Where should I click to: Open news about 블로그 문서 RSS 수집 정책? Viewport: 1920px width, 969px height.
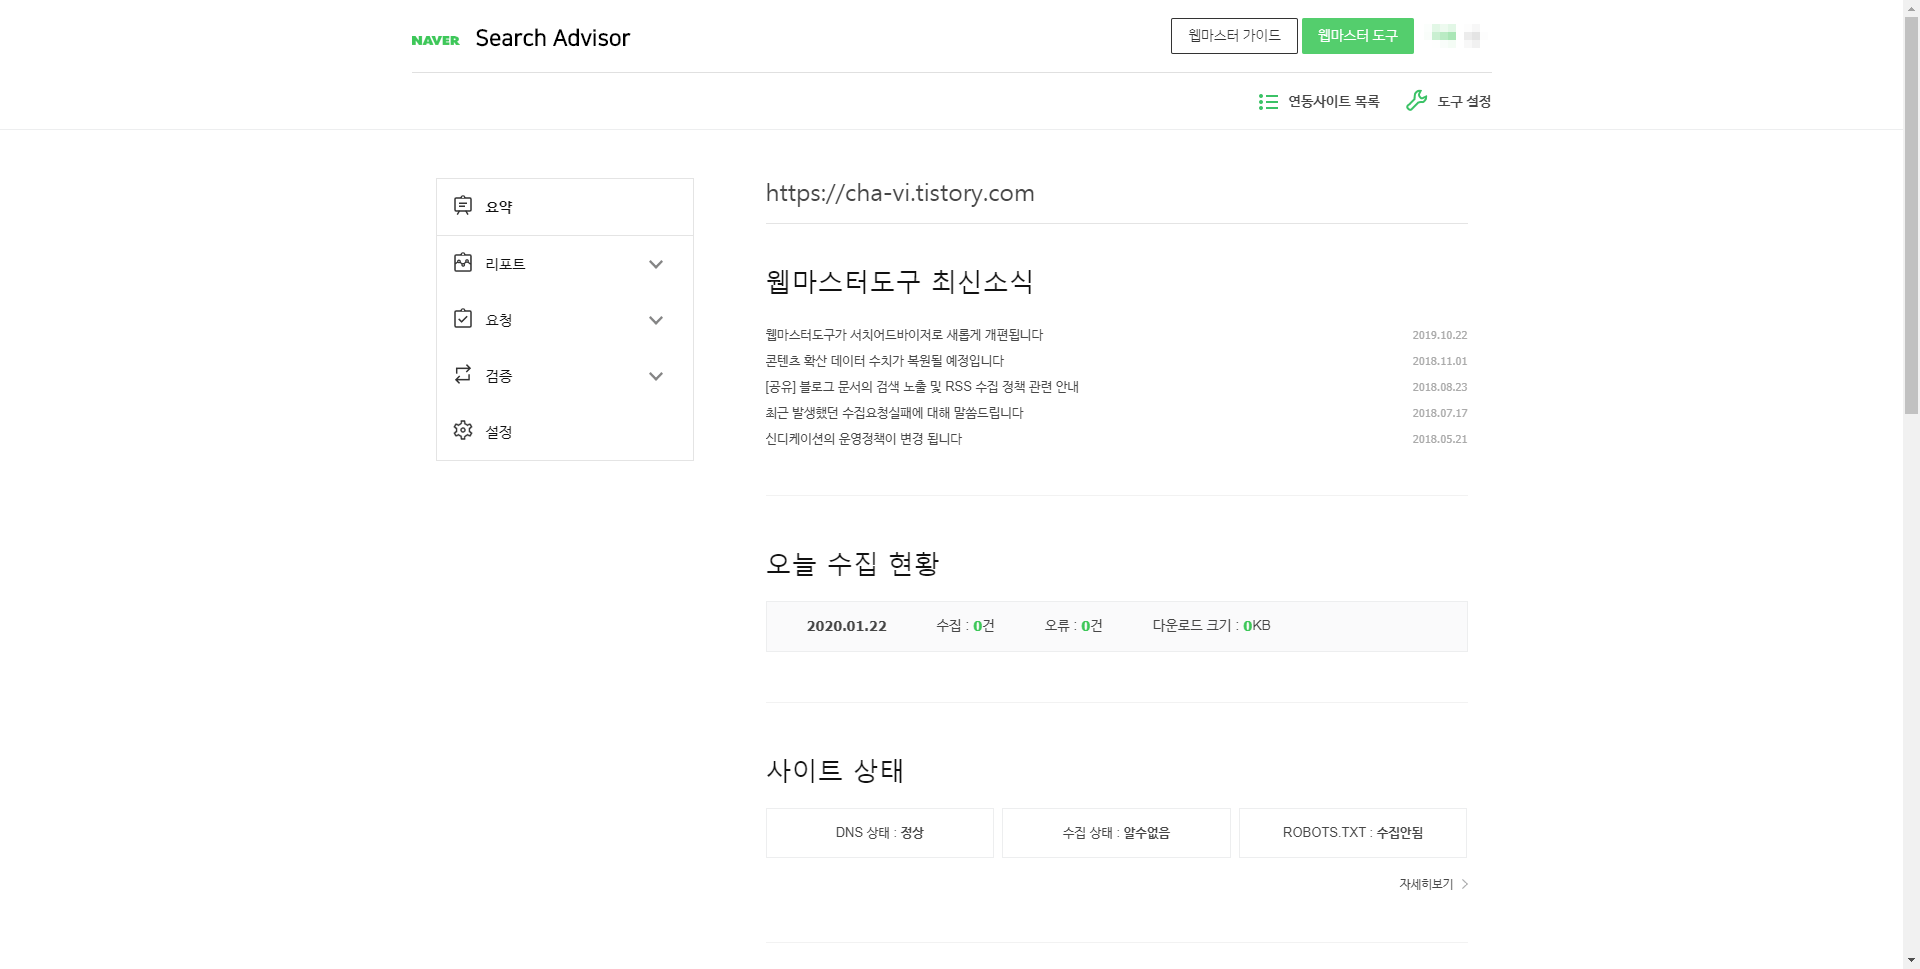pos(922,387)
